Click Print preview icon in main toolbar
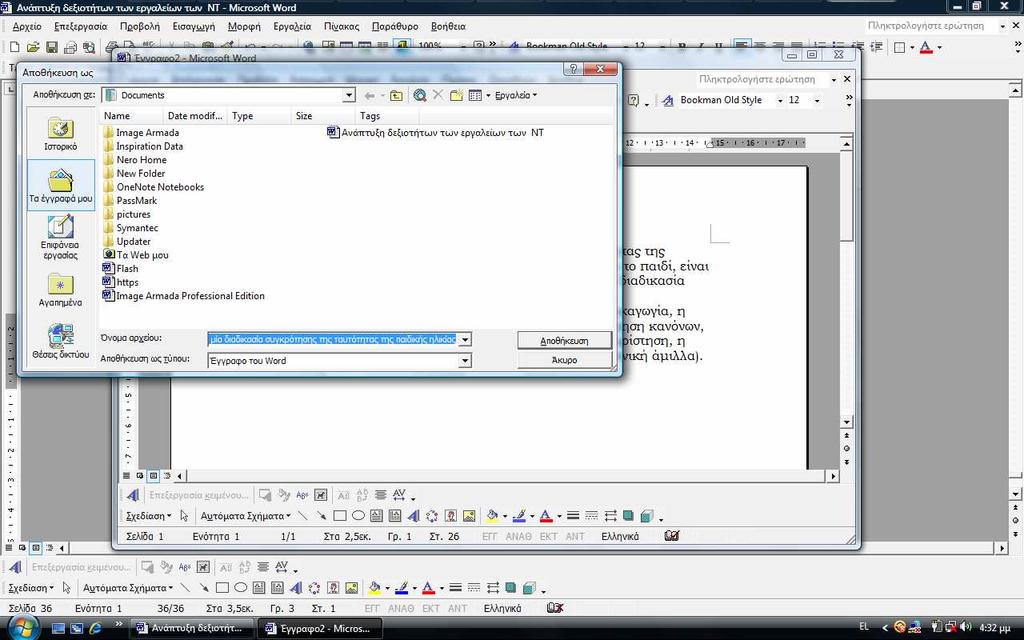This screenshot has width=1024, height=640. 89,47
